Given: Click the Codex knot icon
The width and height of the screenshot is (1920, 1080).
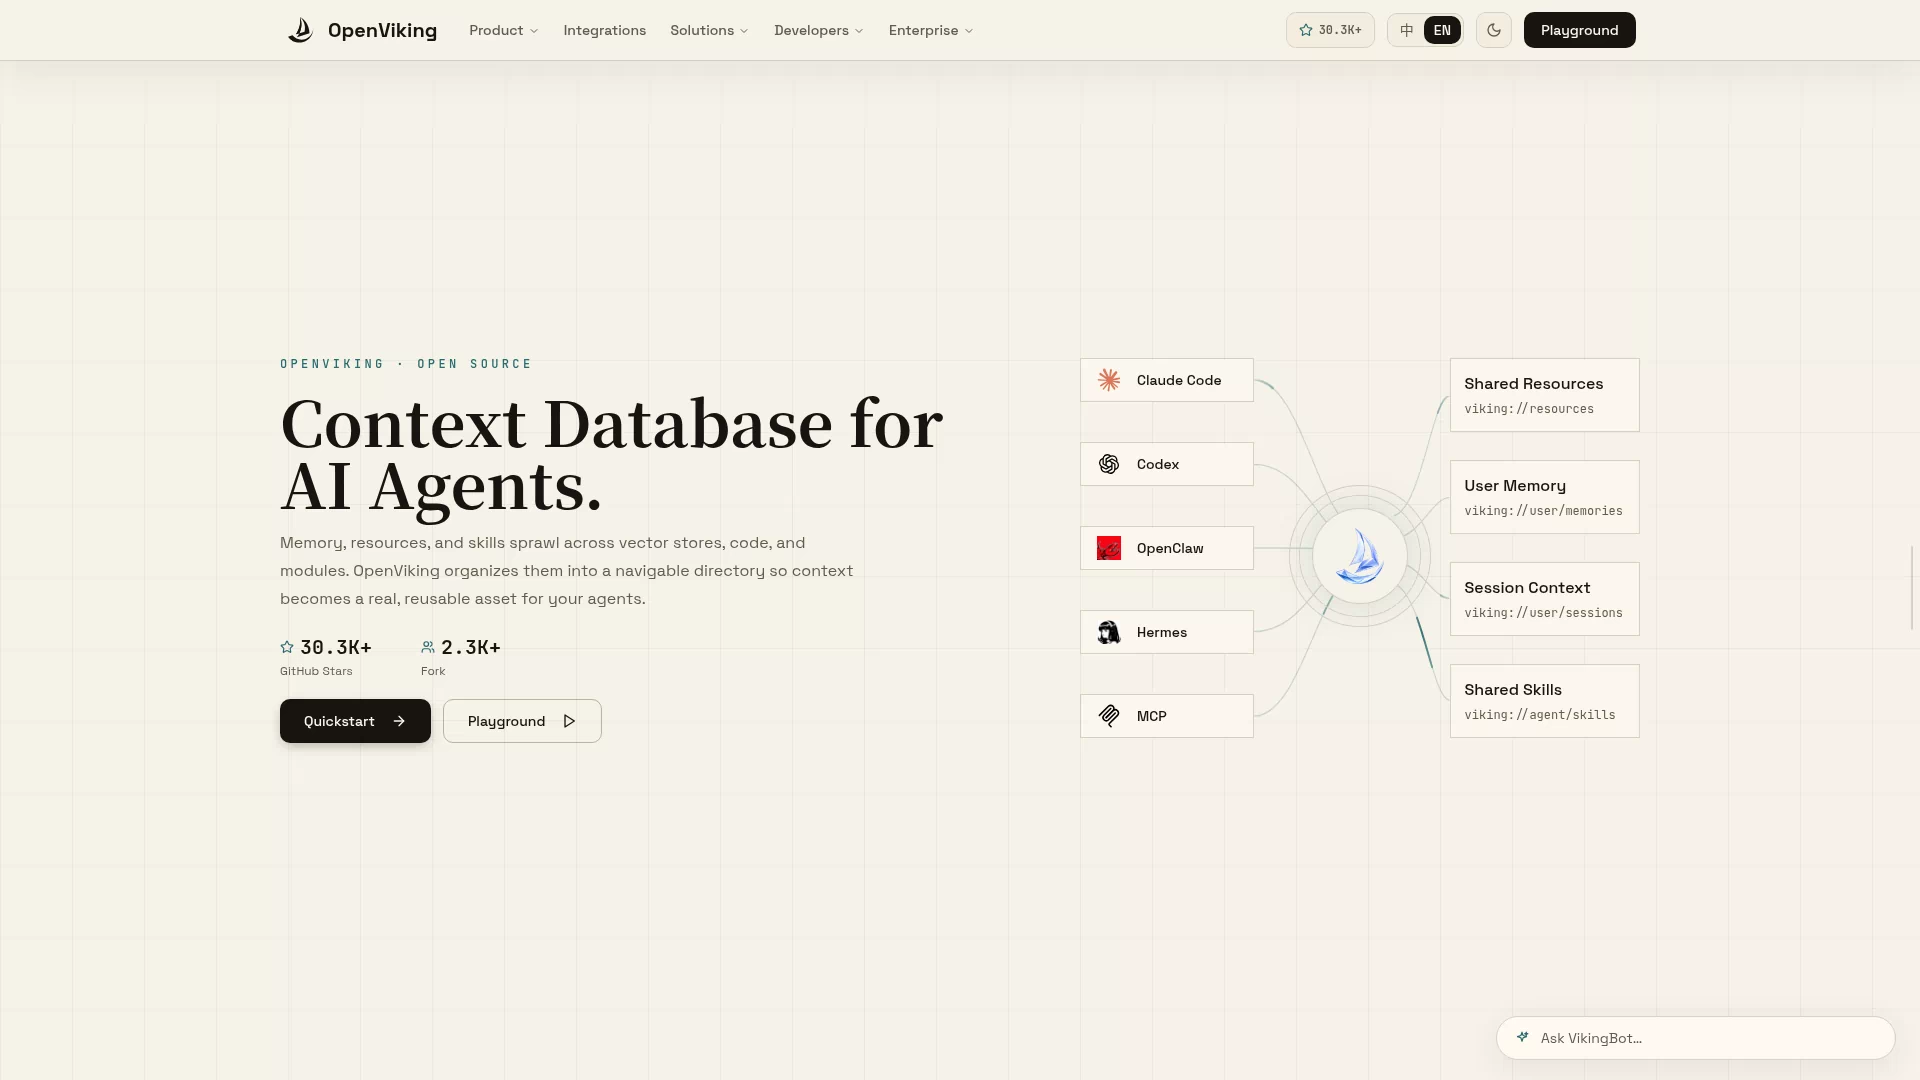Looking at the screenshot, I should (x=1109, y=464).
